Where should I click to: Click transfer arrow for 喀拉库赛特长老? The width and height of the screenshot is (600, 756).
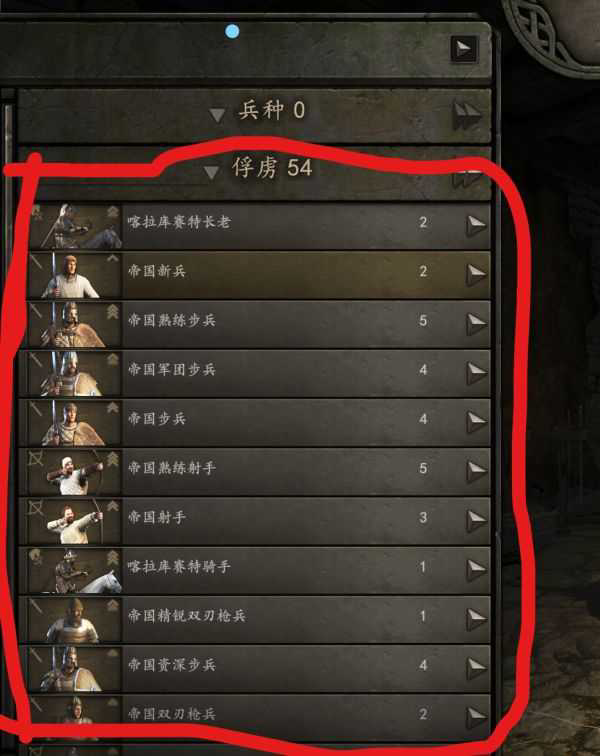tap(477, 226)
